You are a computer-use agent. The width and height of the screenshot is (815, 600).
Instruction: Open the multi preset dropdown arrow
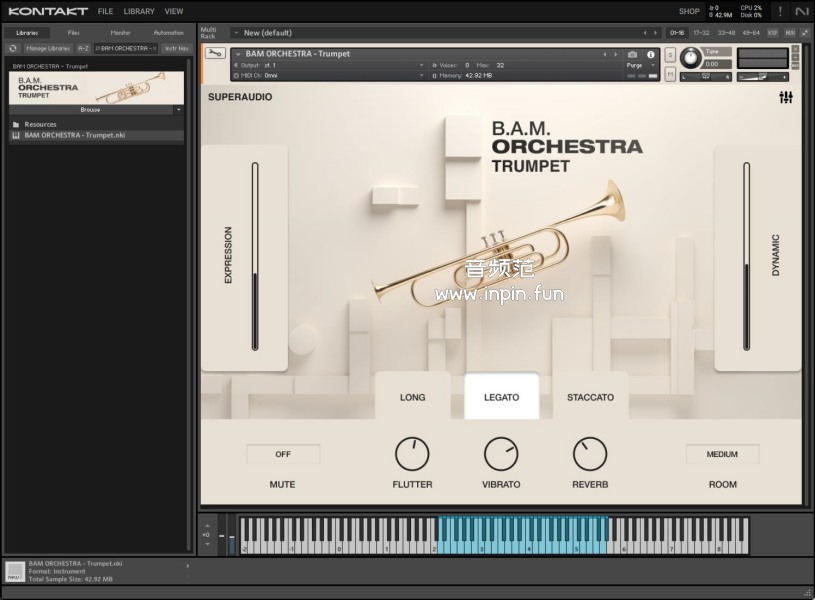pyautogui.click(x=236, y=33)
